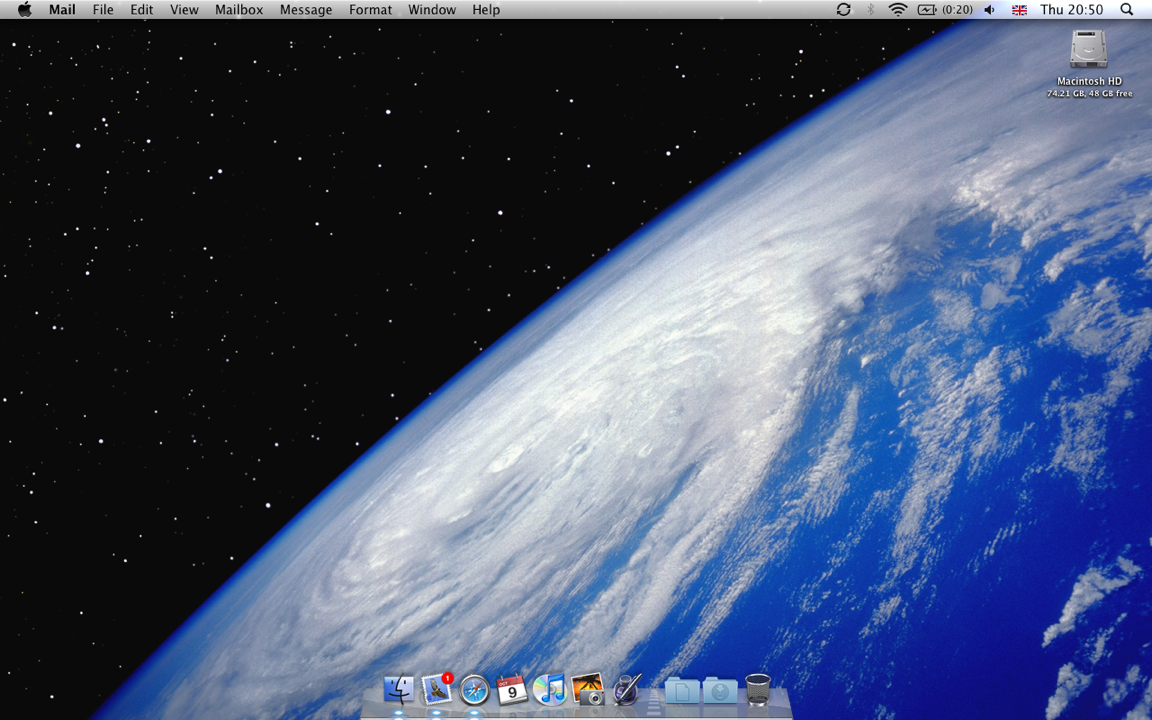Open the Help menu
The width and height of the screenshot is (1152, 720).
pyautogui.click(x=486, y=10)
